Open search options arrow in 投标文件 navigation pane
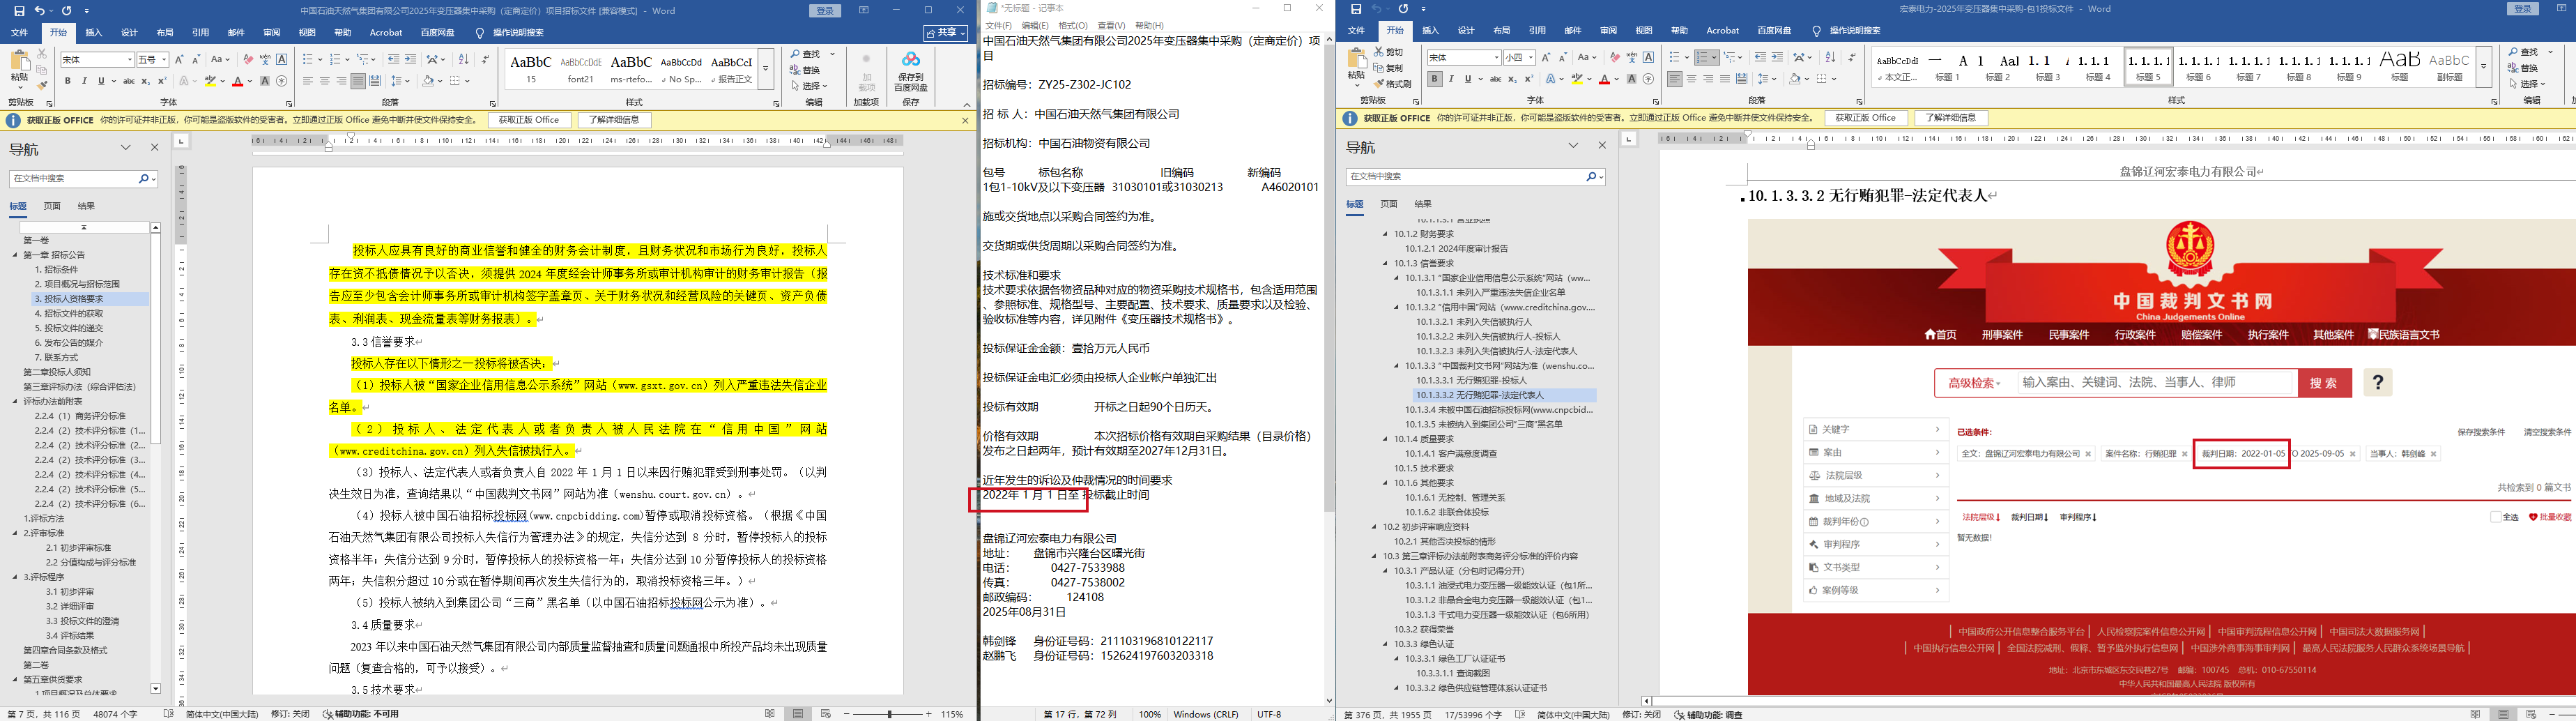2576x721 pixels. coord(1601,177)
